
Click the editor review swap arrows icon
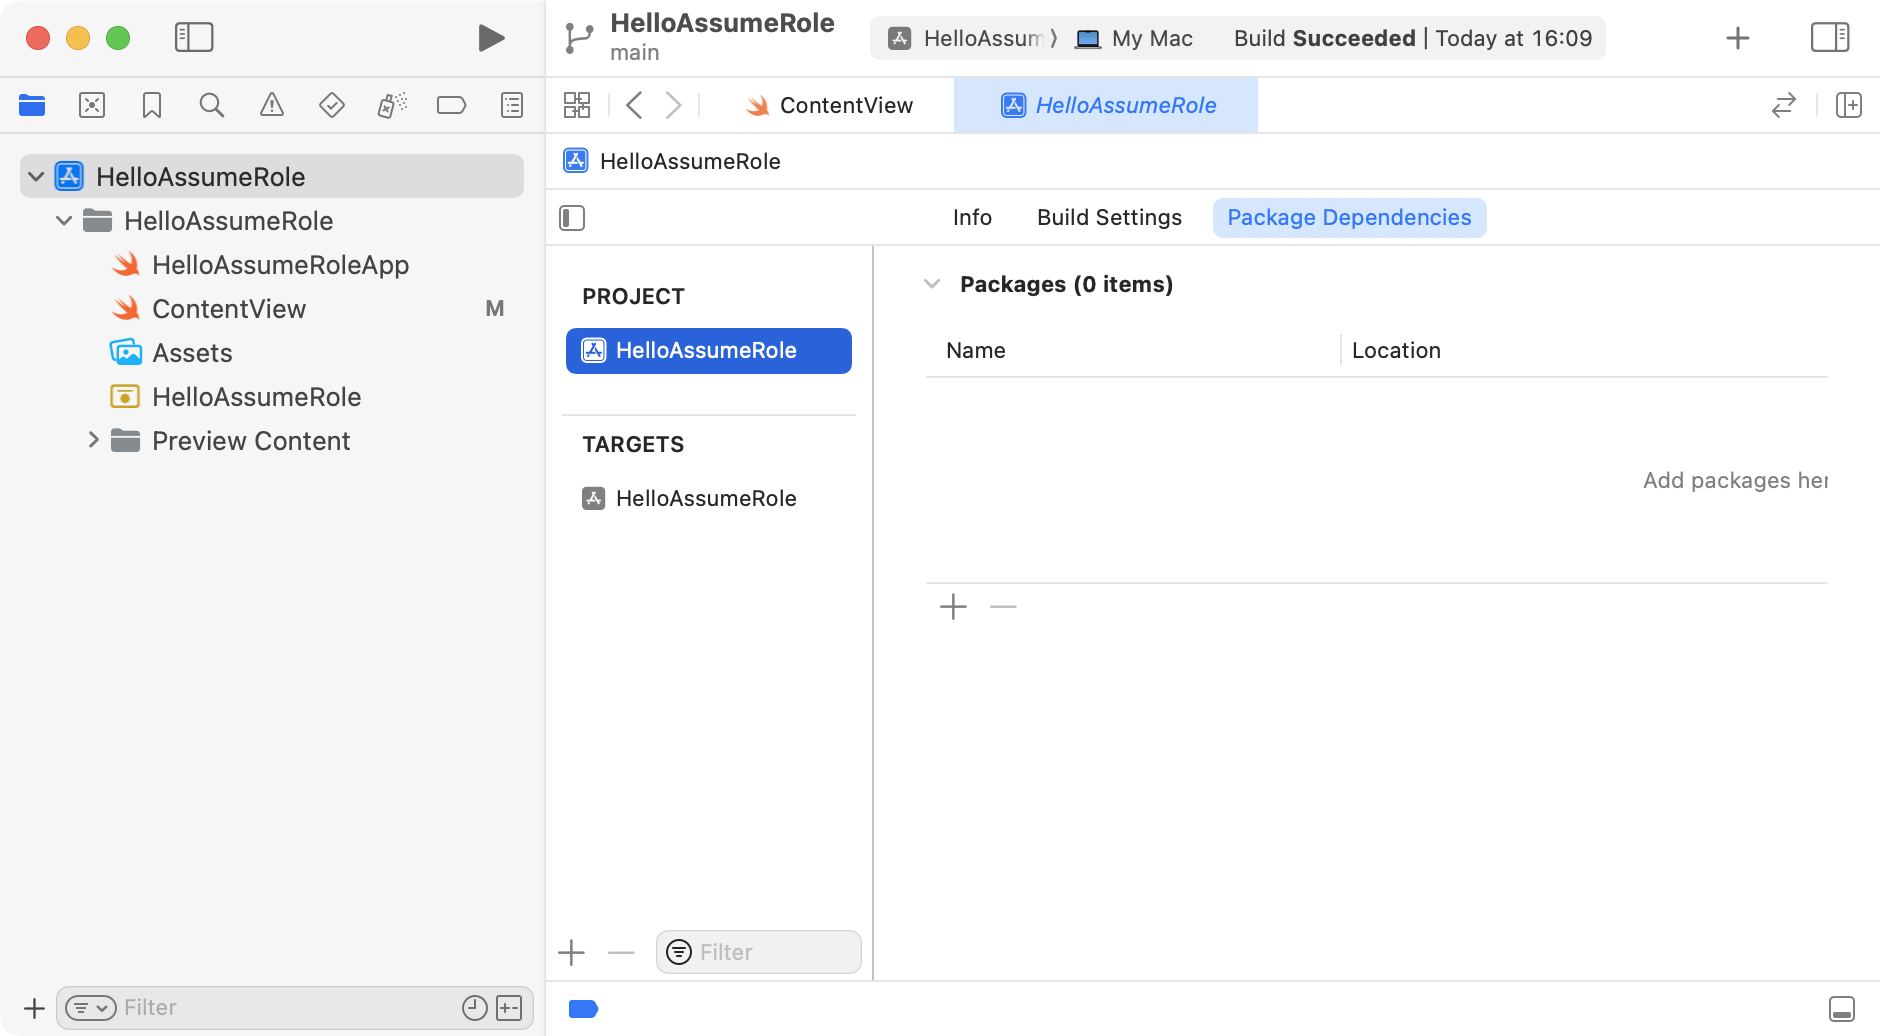(1784, 105)
